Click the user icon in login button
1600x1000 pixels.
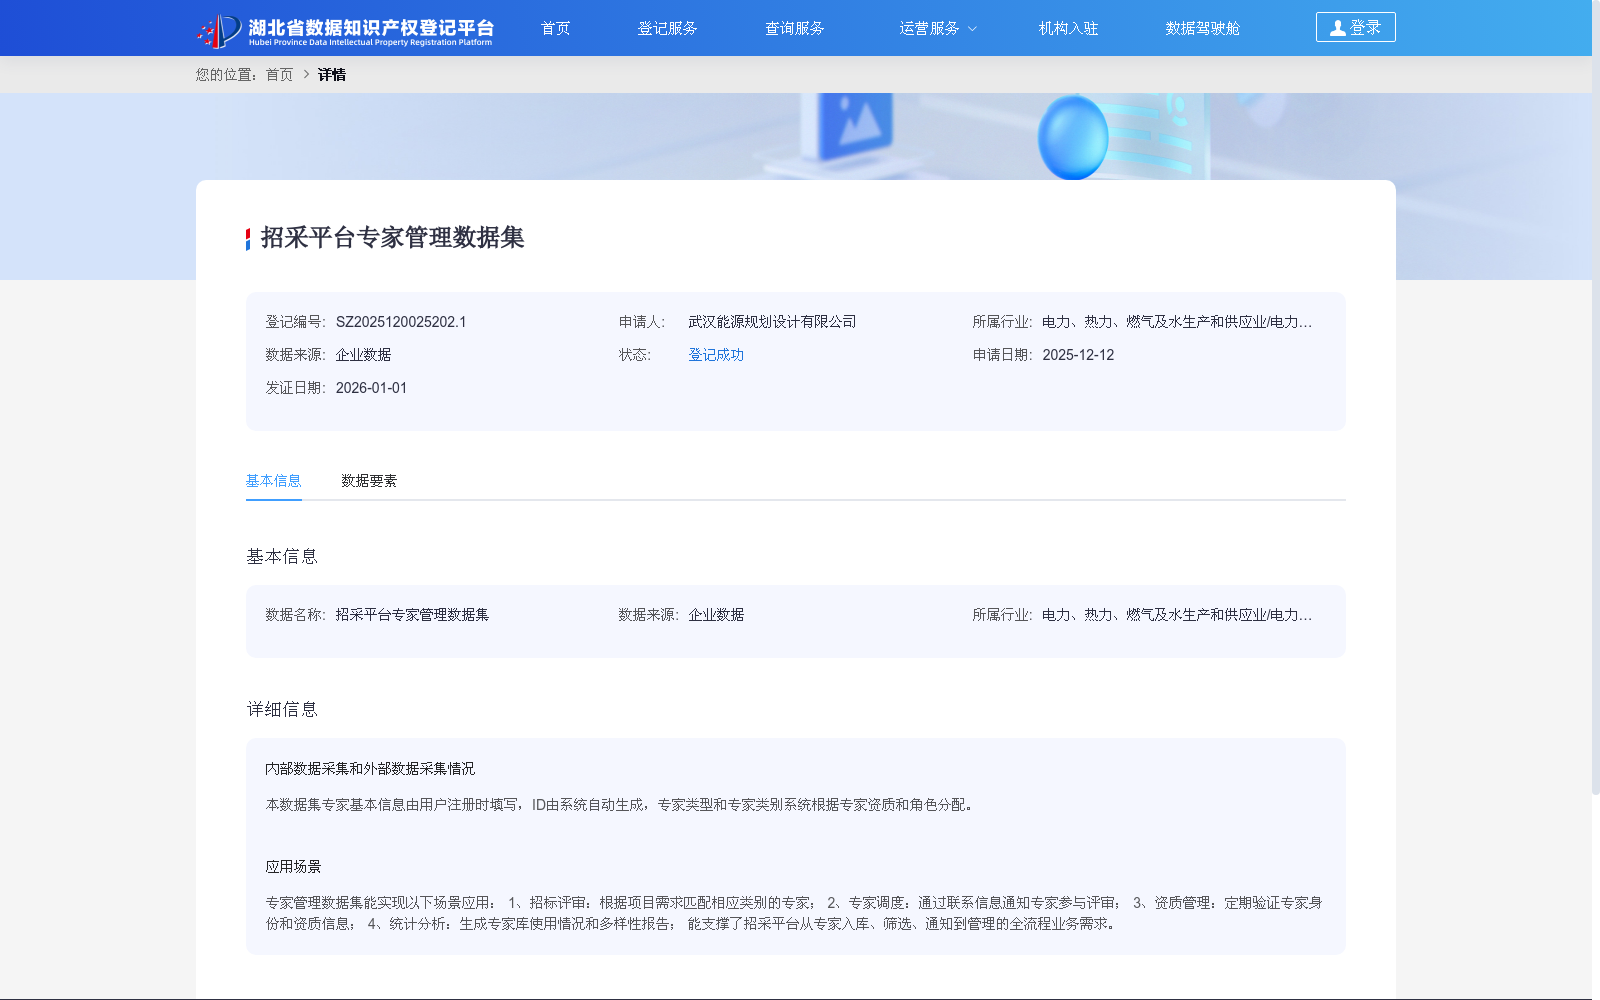coord(1337,28)
